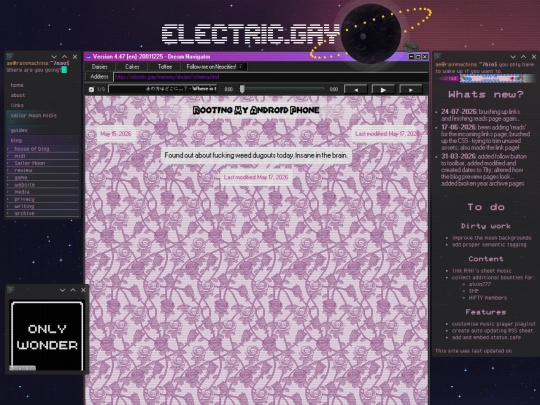Image resolution: width=540 pixels, height=405 pixels.
Task: Click the pixel banner image in Whats new panel
Action: pyautogui.click(x=492, y=79)
